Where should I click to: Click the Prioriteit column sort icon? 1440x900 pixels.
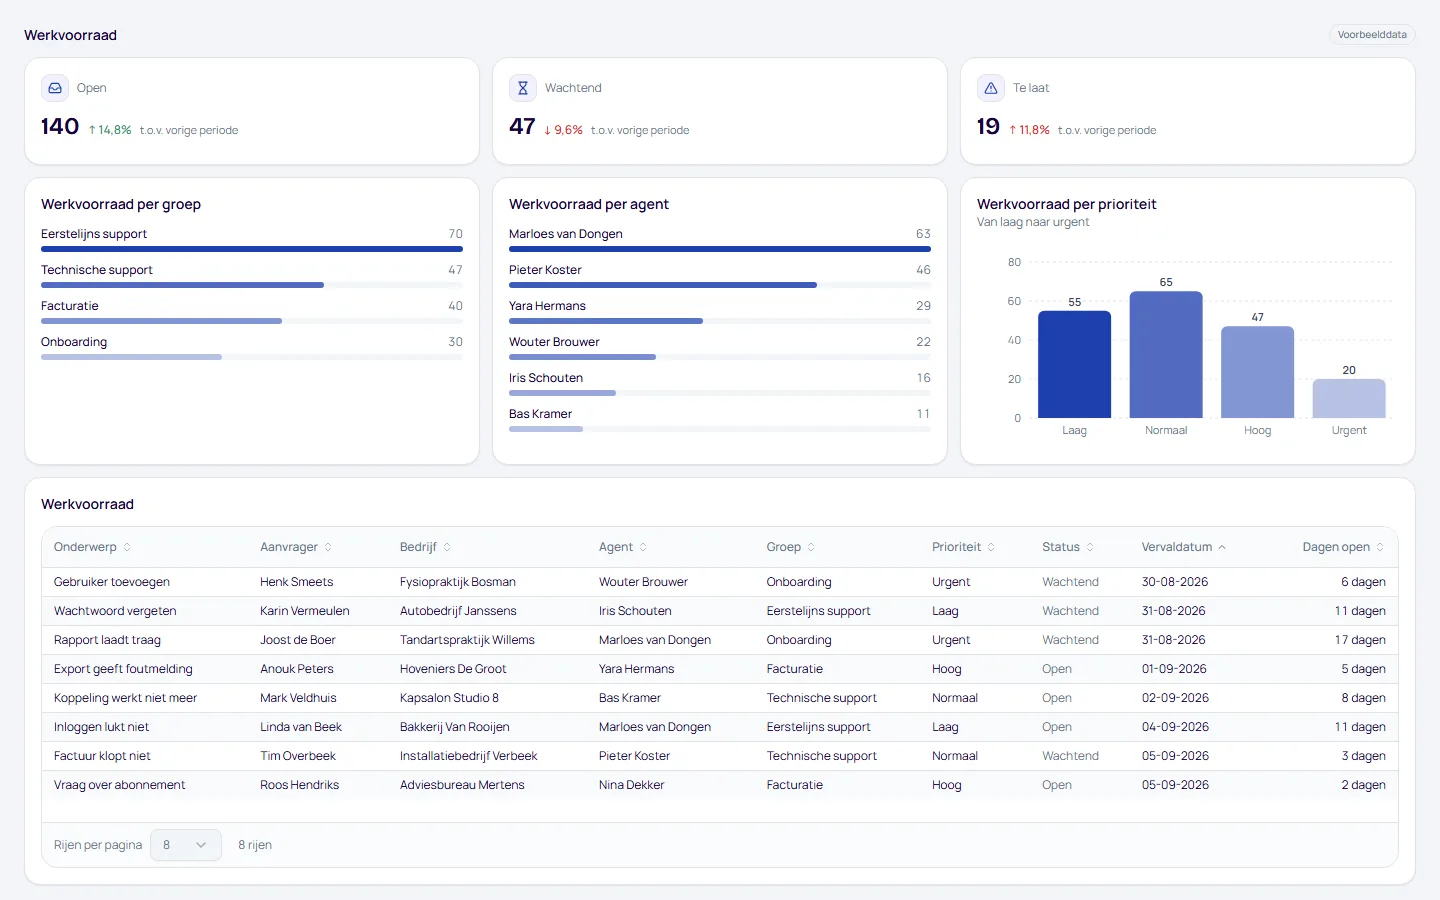(x=991, y=547)
